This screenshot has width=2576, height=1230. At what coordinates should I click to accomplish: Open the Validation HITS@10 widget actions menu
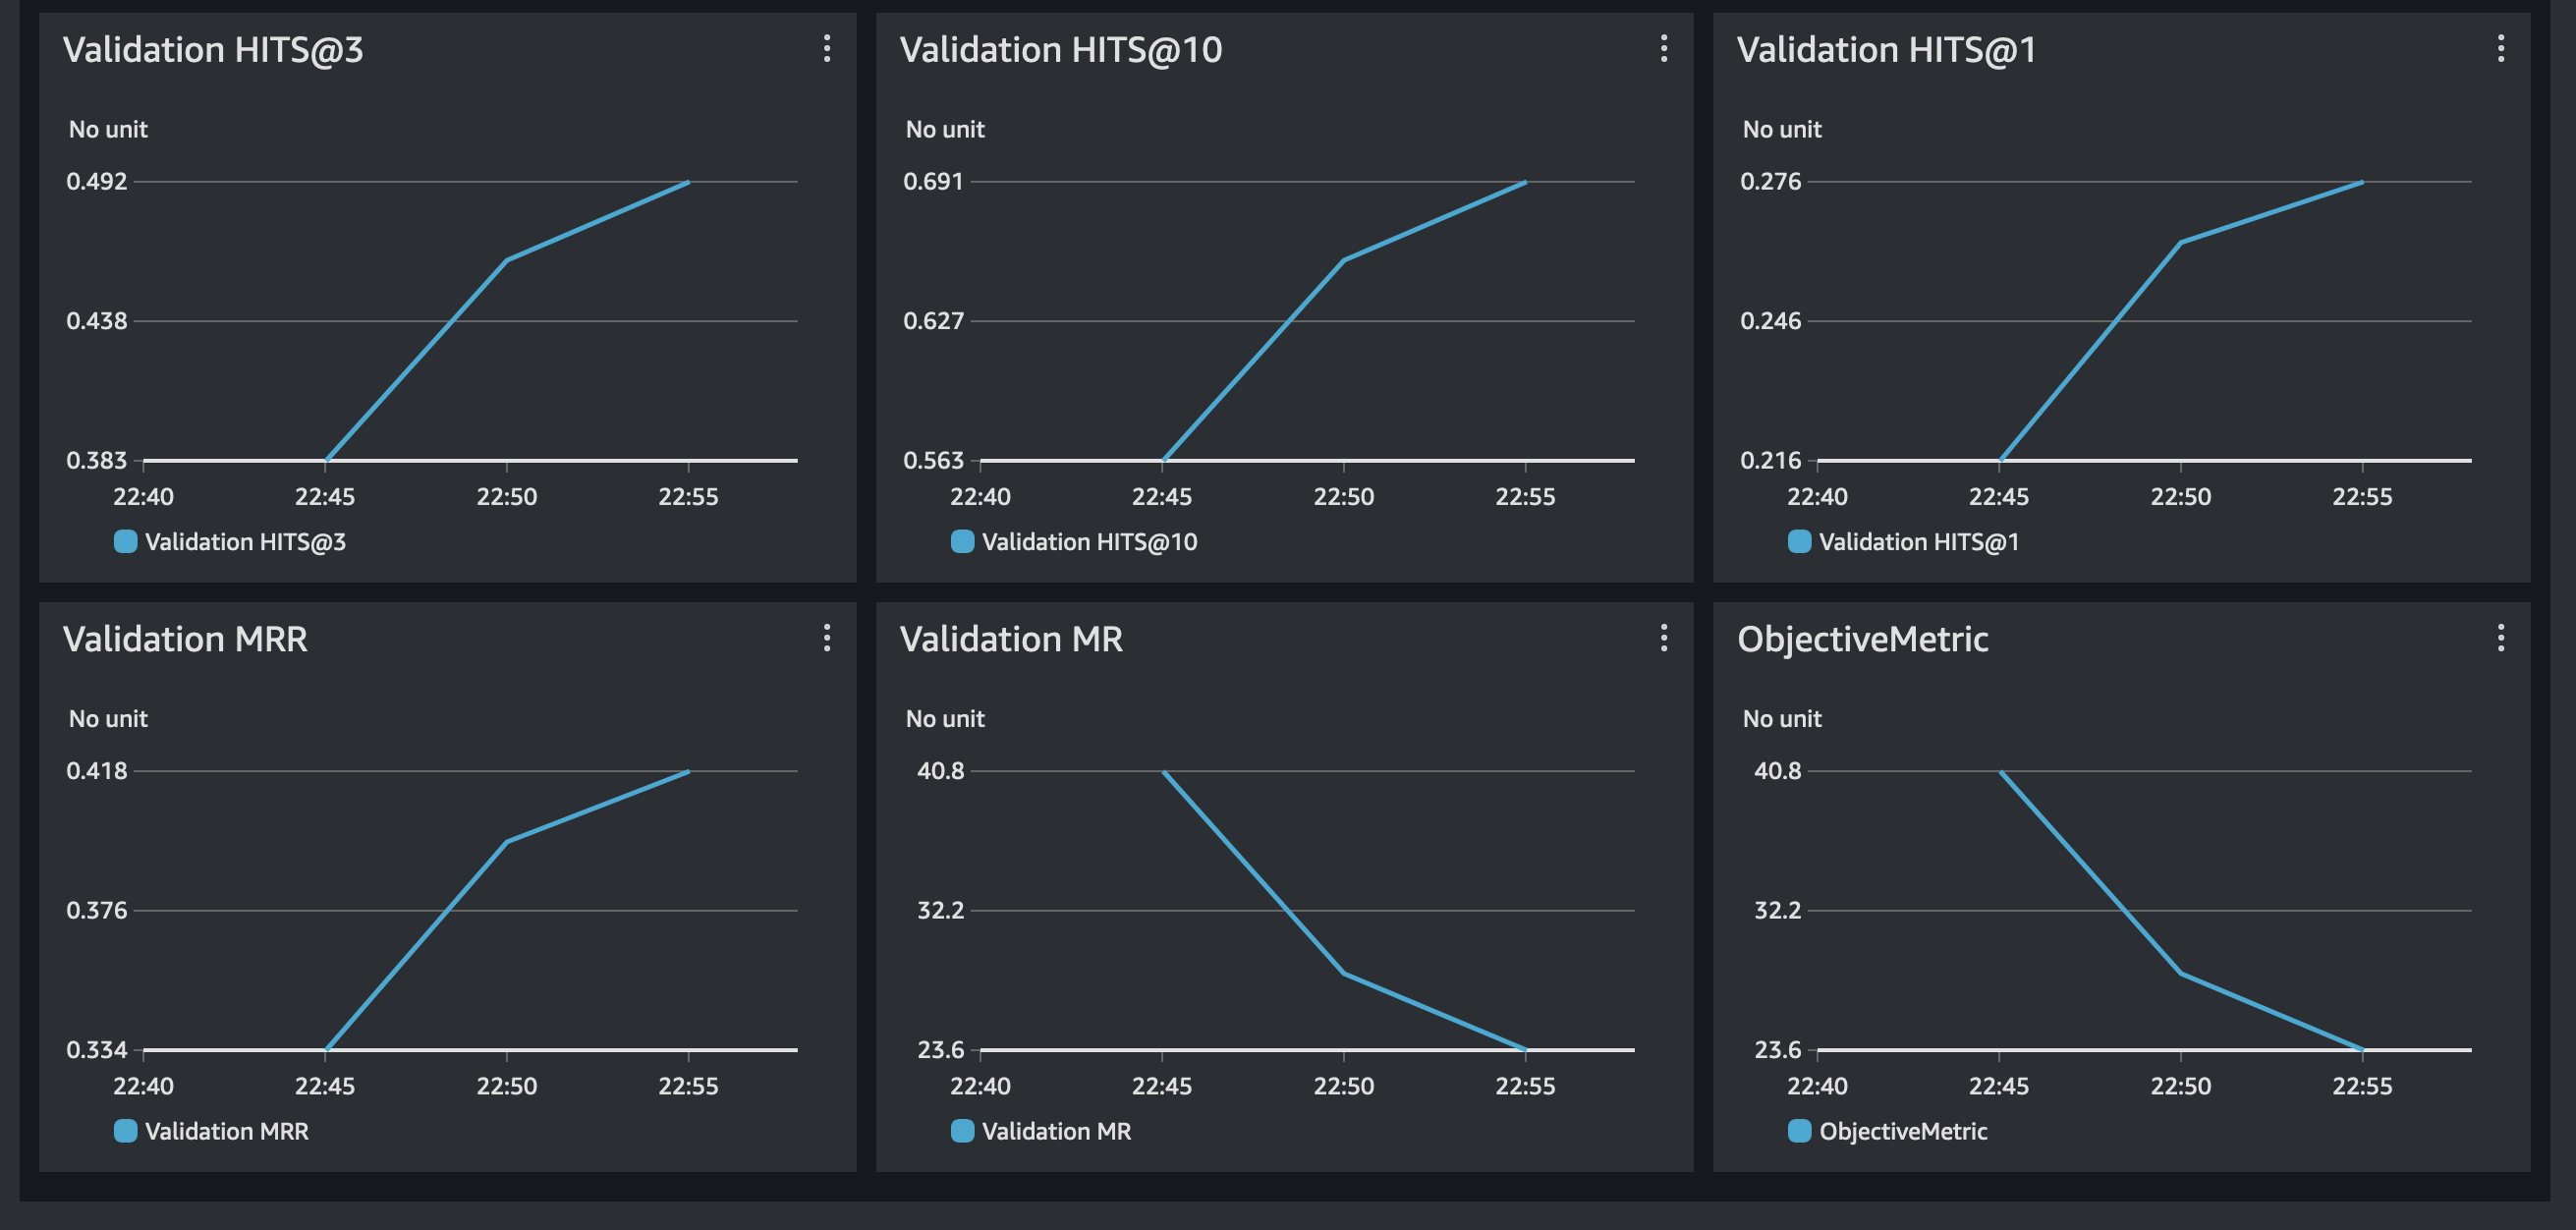click(1664, 48)
